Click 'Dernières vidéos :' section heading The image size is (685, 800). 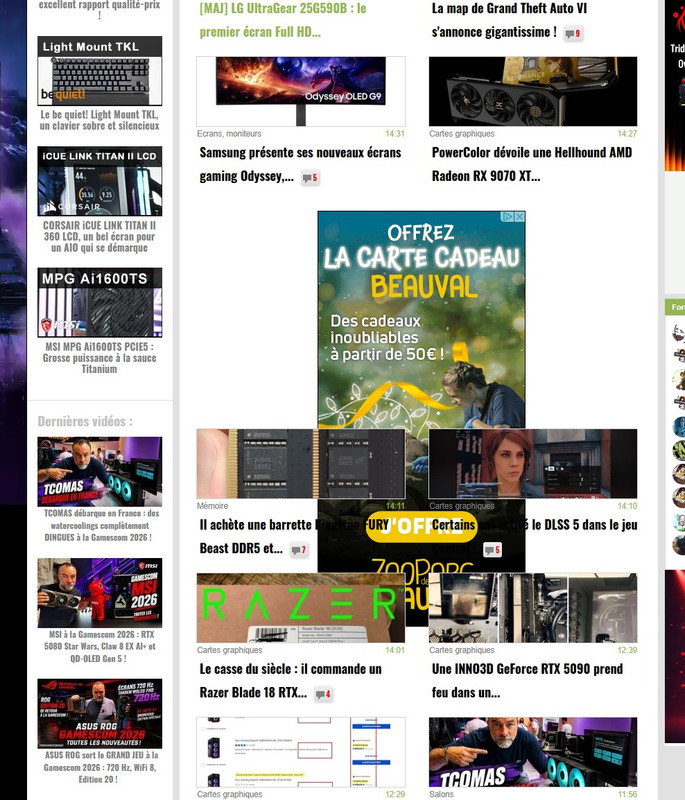coord(85,421)
